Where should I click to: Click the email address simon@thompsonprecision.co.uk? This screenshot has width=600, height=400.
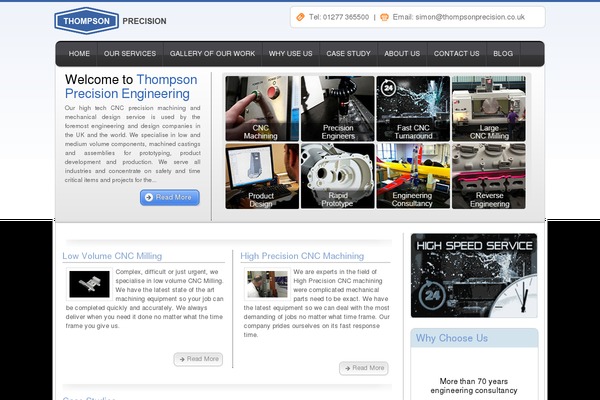(x=470, y=17)
